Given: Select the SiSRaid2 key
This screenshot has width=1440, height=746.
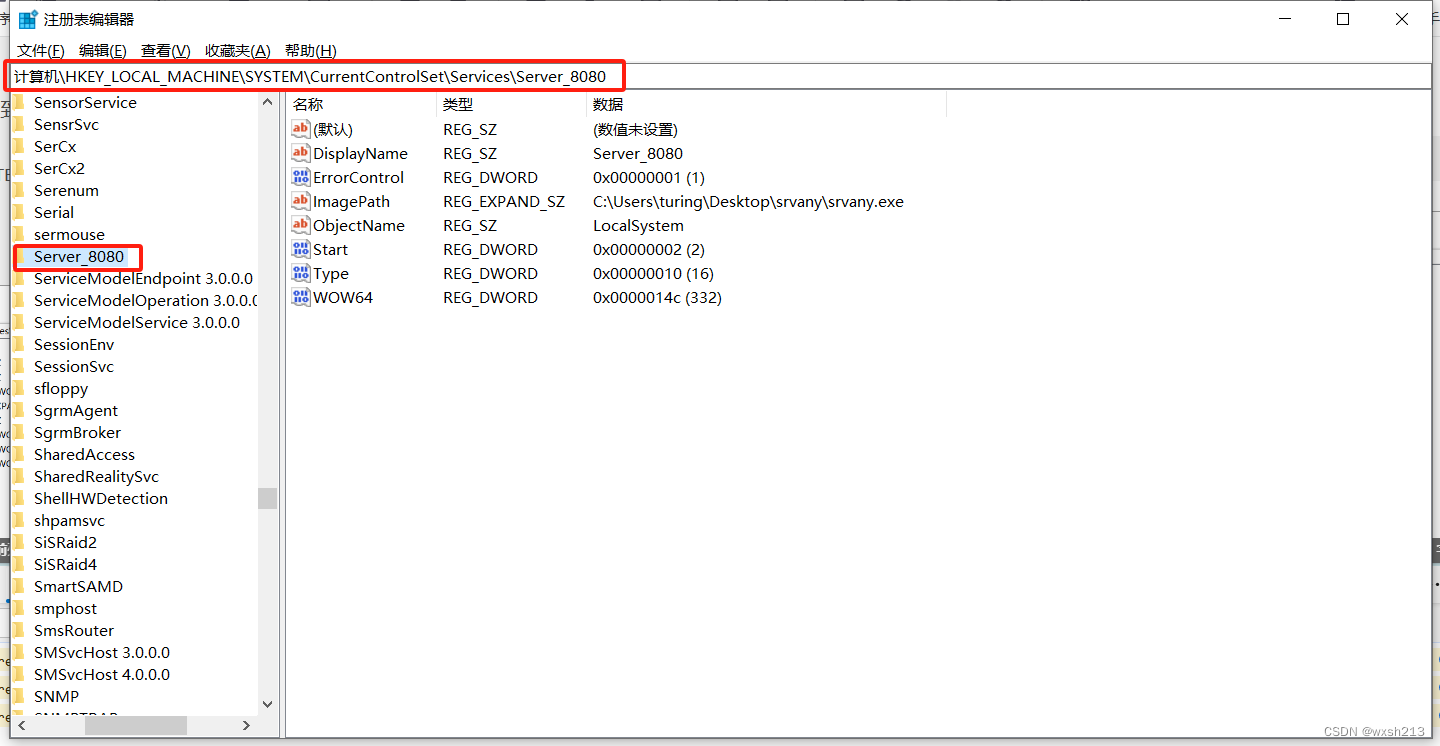Looking at the screenshot, I should [65, 542].
